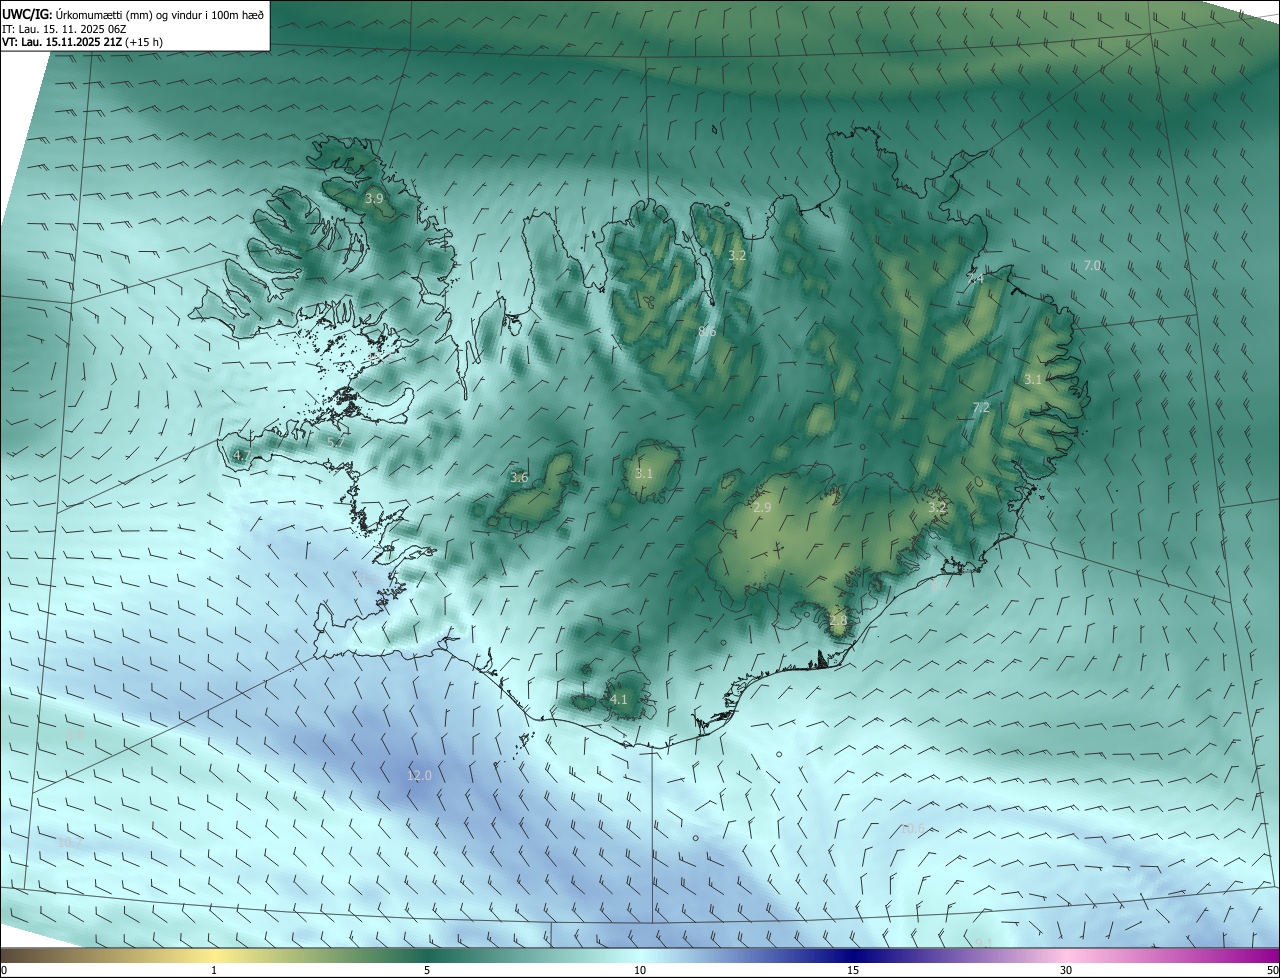Click the "IT: Lau. 15. 11. 2025 06Z" line
The width and height of the screenshot is (1280, 978).
click(x=64, y=29)
